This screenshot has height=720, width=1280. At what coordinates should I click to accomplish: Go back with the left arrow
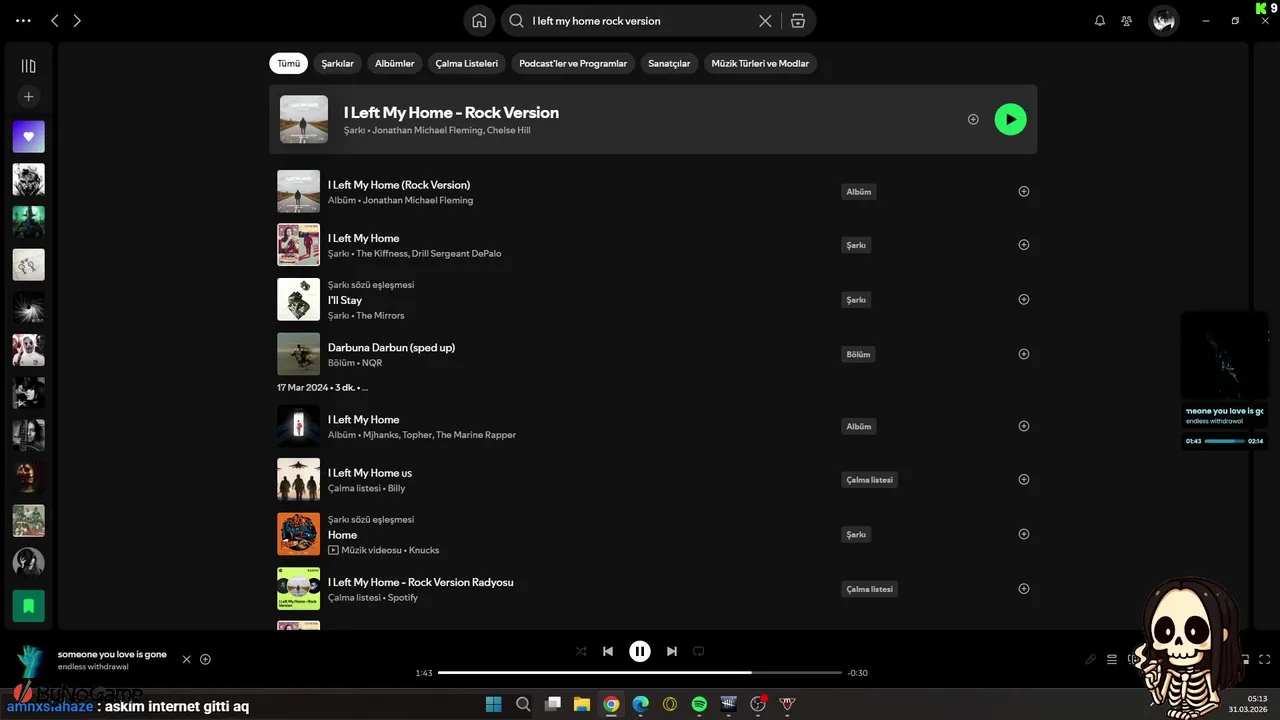click(55, 21)
